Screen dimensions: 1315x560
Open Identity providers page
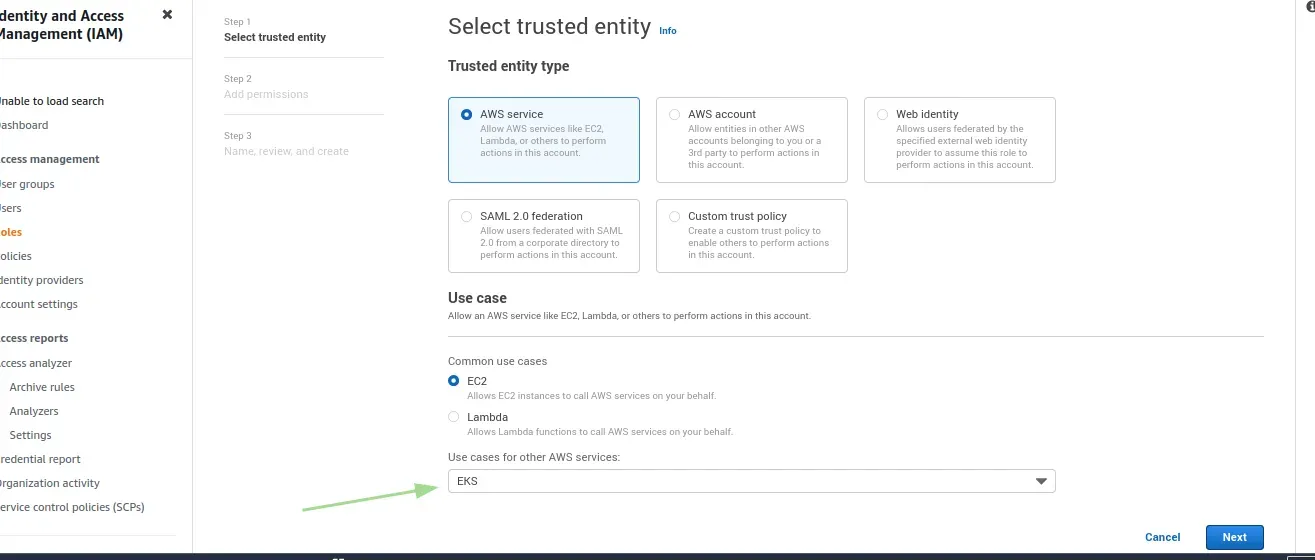point(40,280)
